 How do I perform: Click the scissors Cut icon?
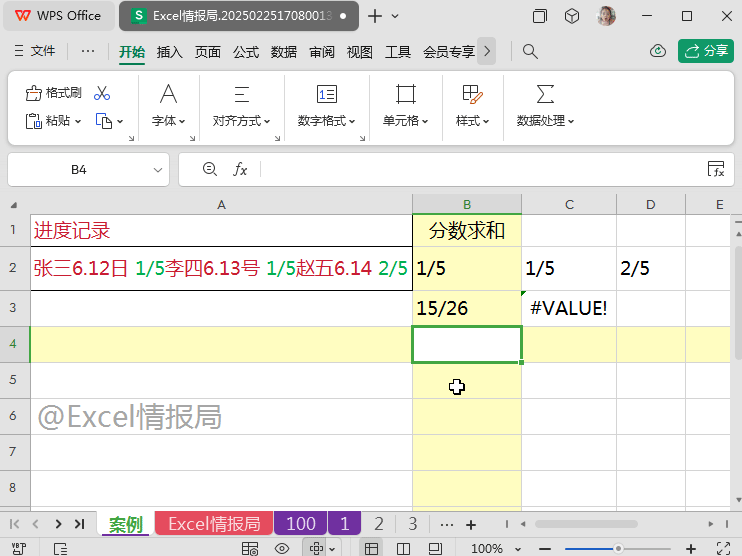coord(102,93)
